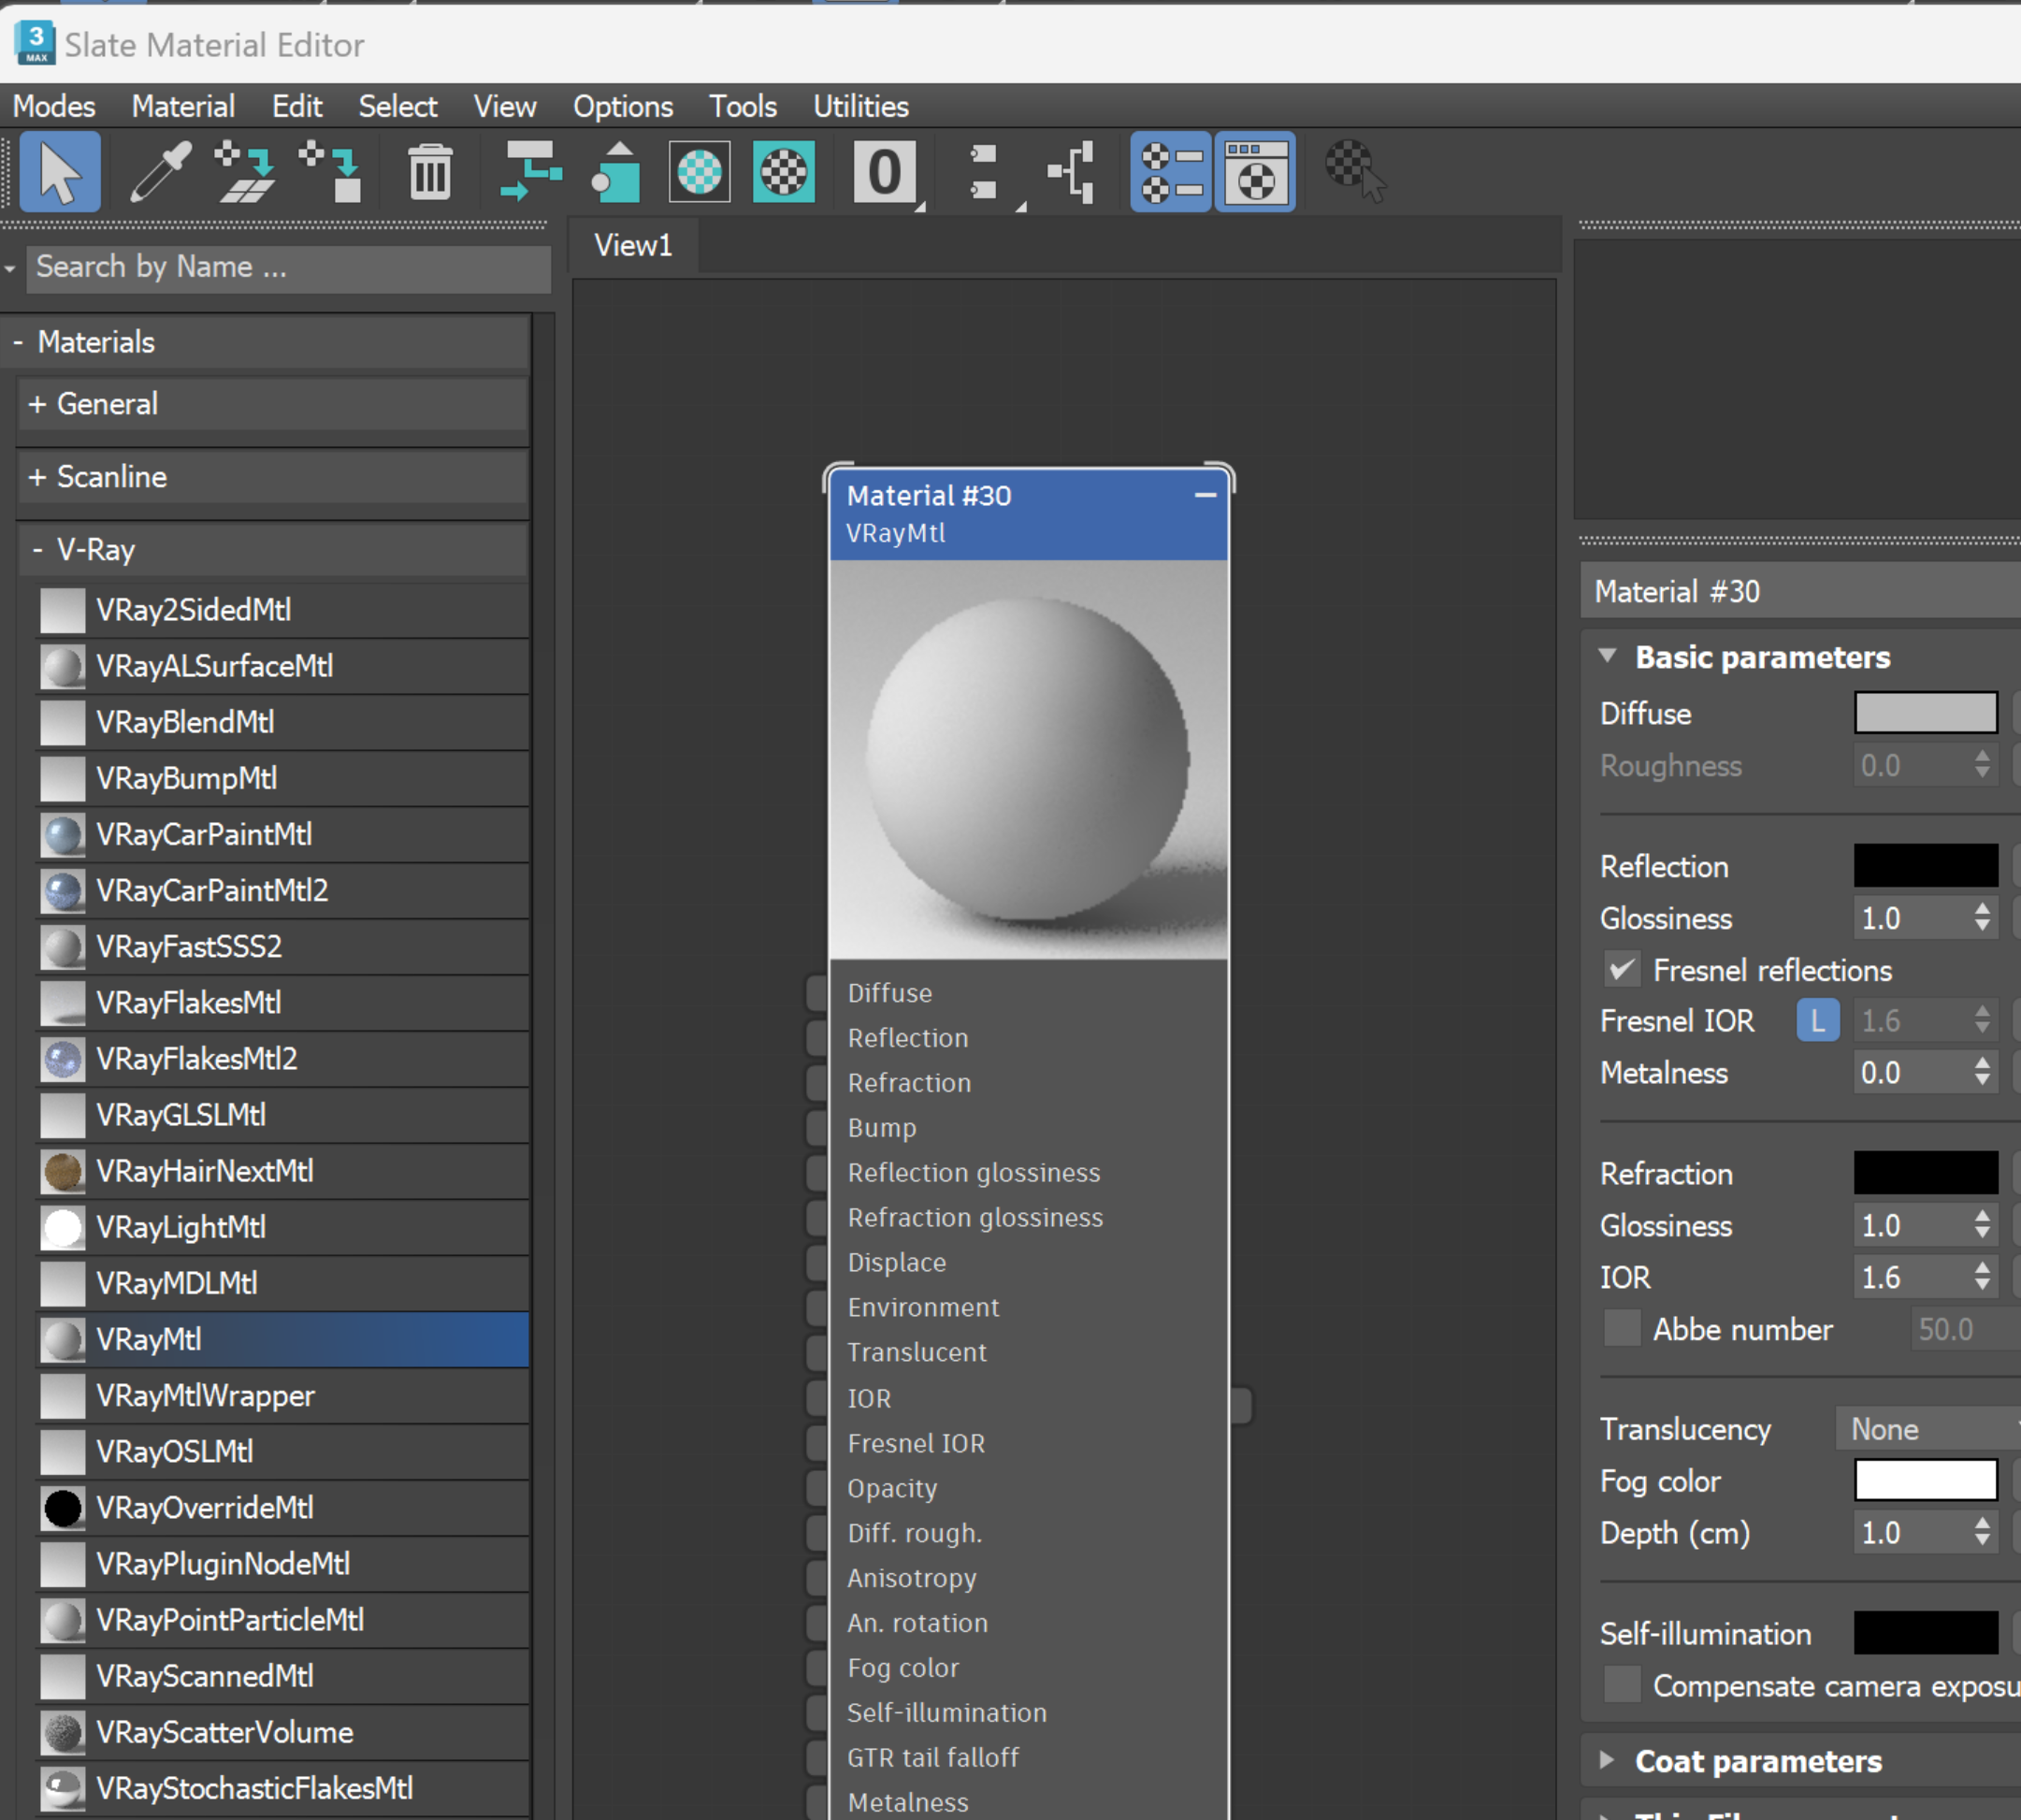
Task: Collapse the Material #30 node with minus
Action: 1205,495
